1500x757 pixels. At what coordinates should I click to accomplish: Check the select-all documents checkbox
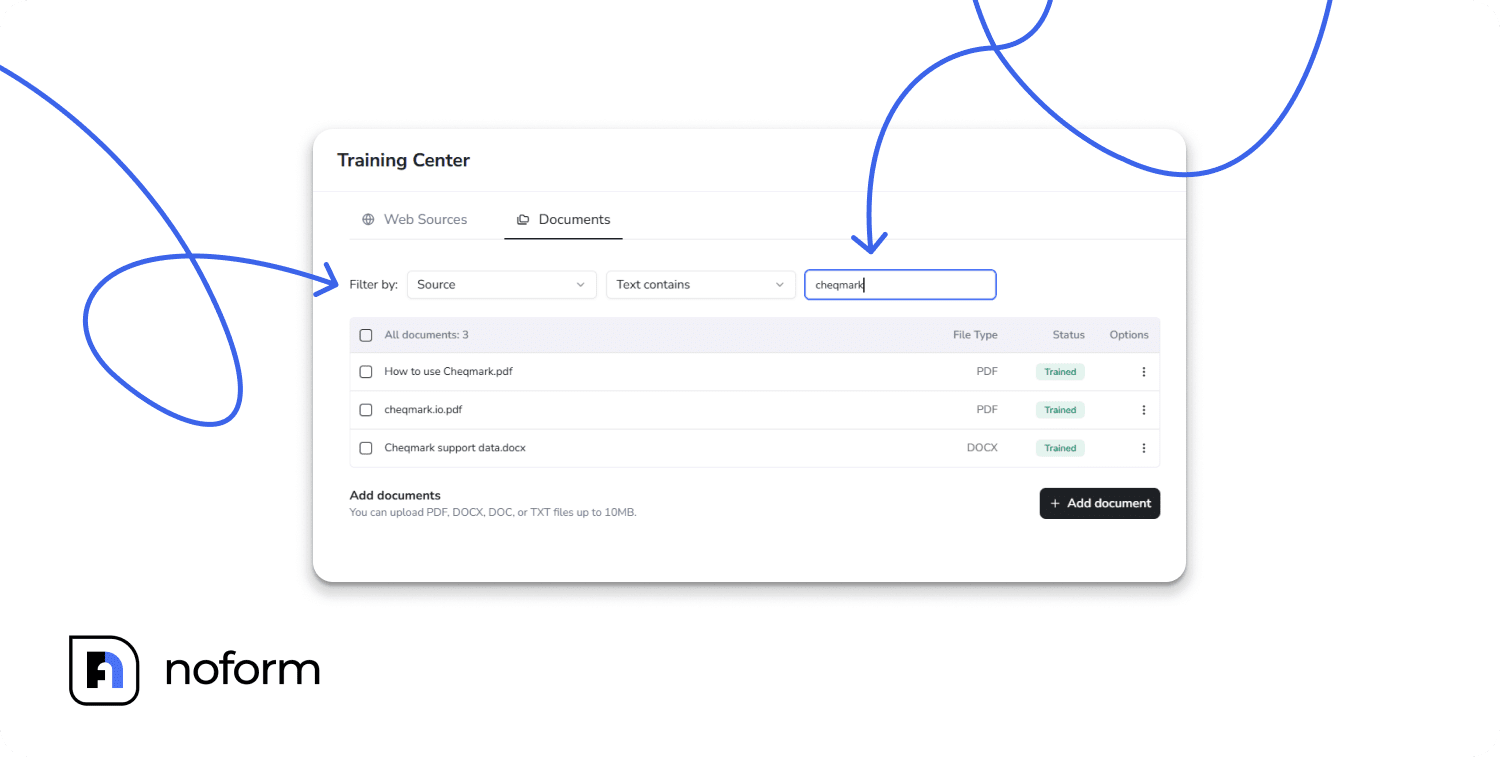366,335
